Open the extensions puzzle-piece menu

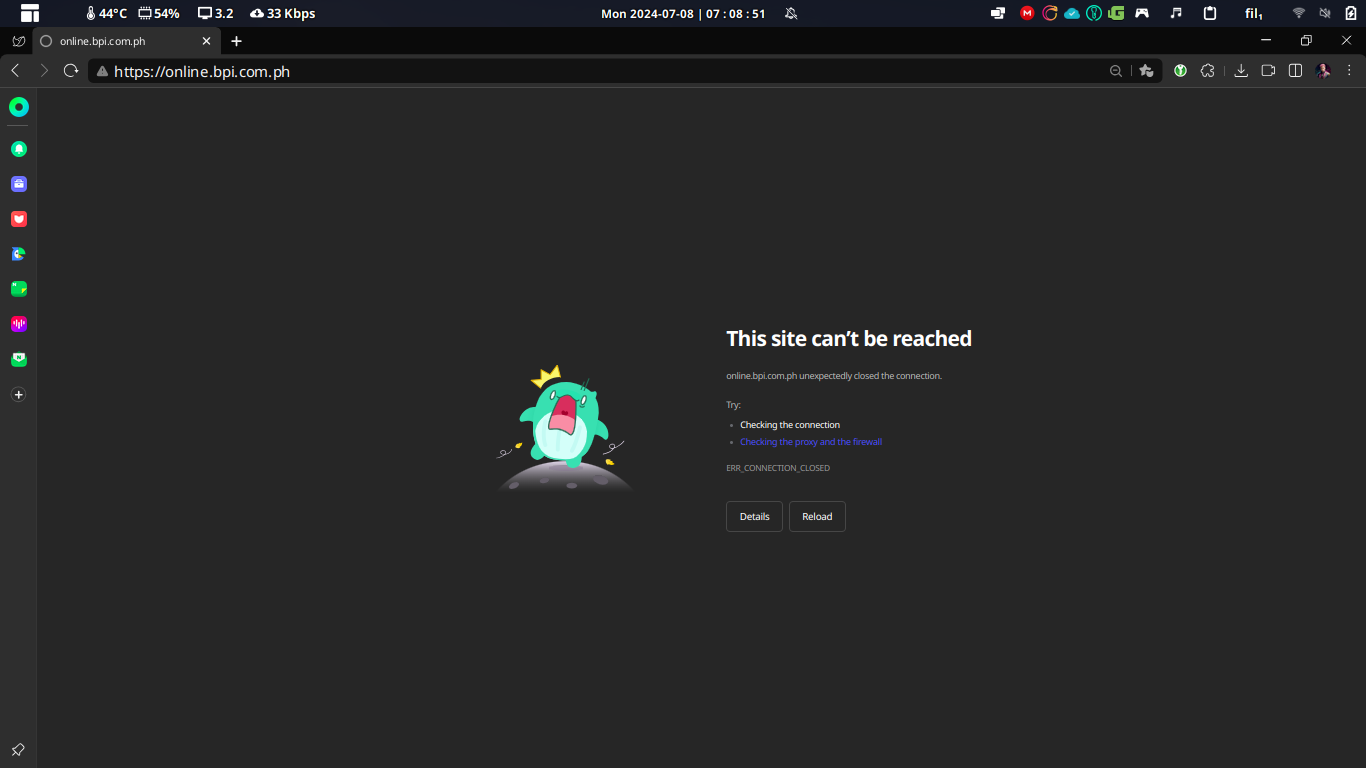click(x=1208, y=71)
